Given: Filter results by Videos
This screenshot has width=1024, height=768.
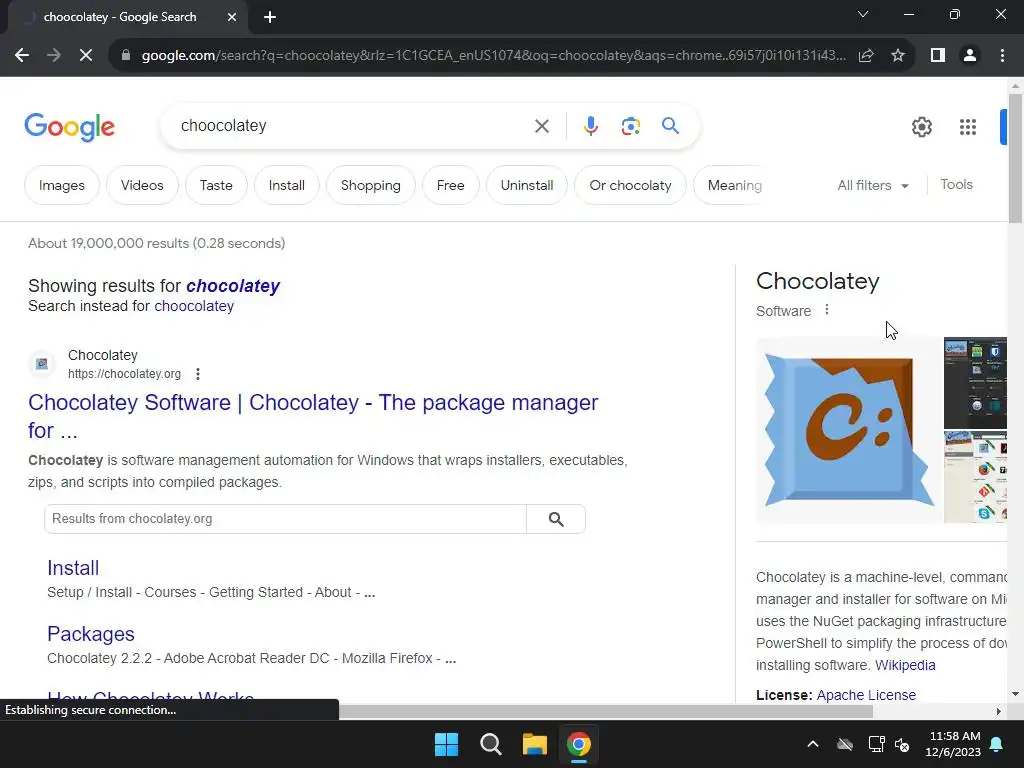Looking at the screenshot, I should 142,185.
